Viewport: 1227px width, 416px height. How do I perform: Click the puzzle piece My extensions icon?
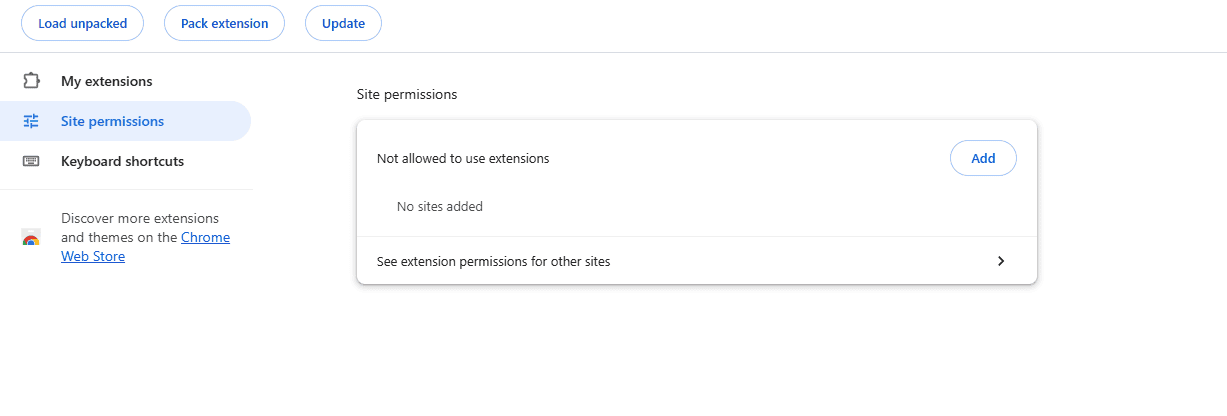tap(31, 81)
